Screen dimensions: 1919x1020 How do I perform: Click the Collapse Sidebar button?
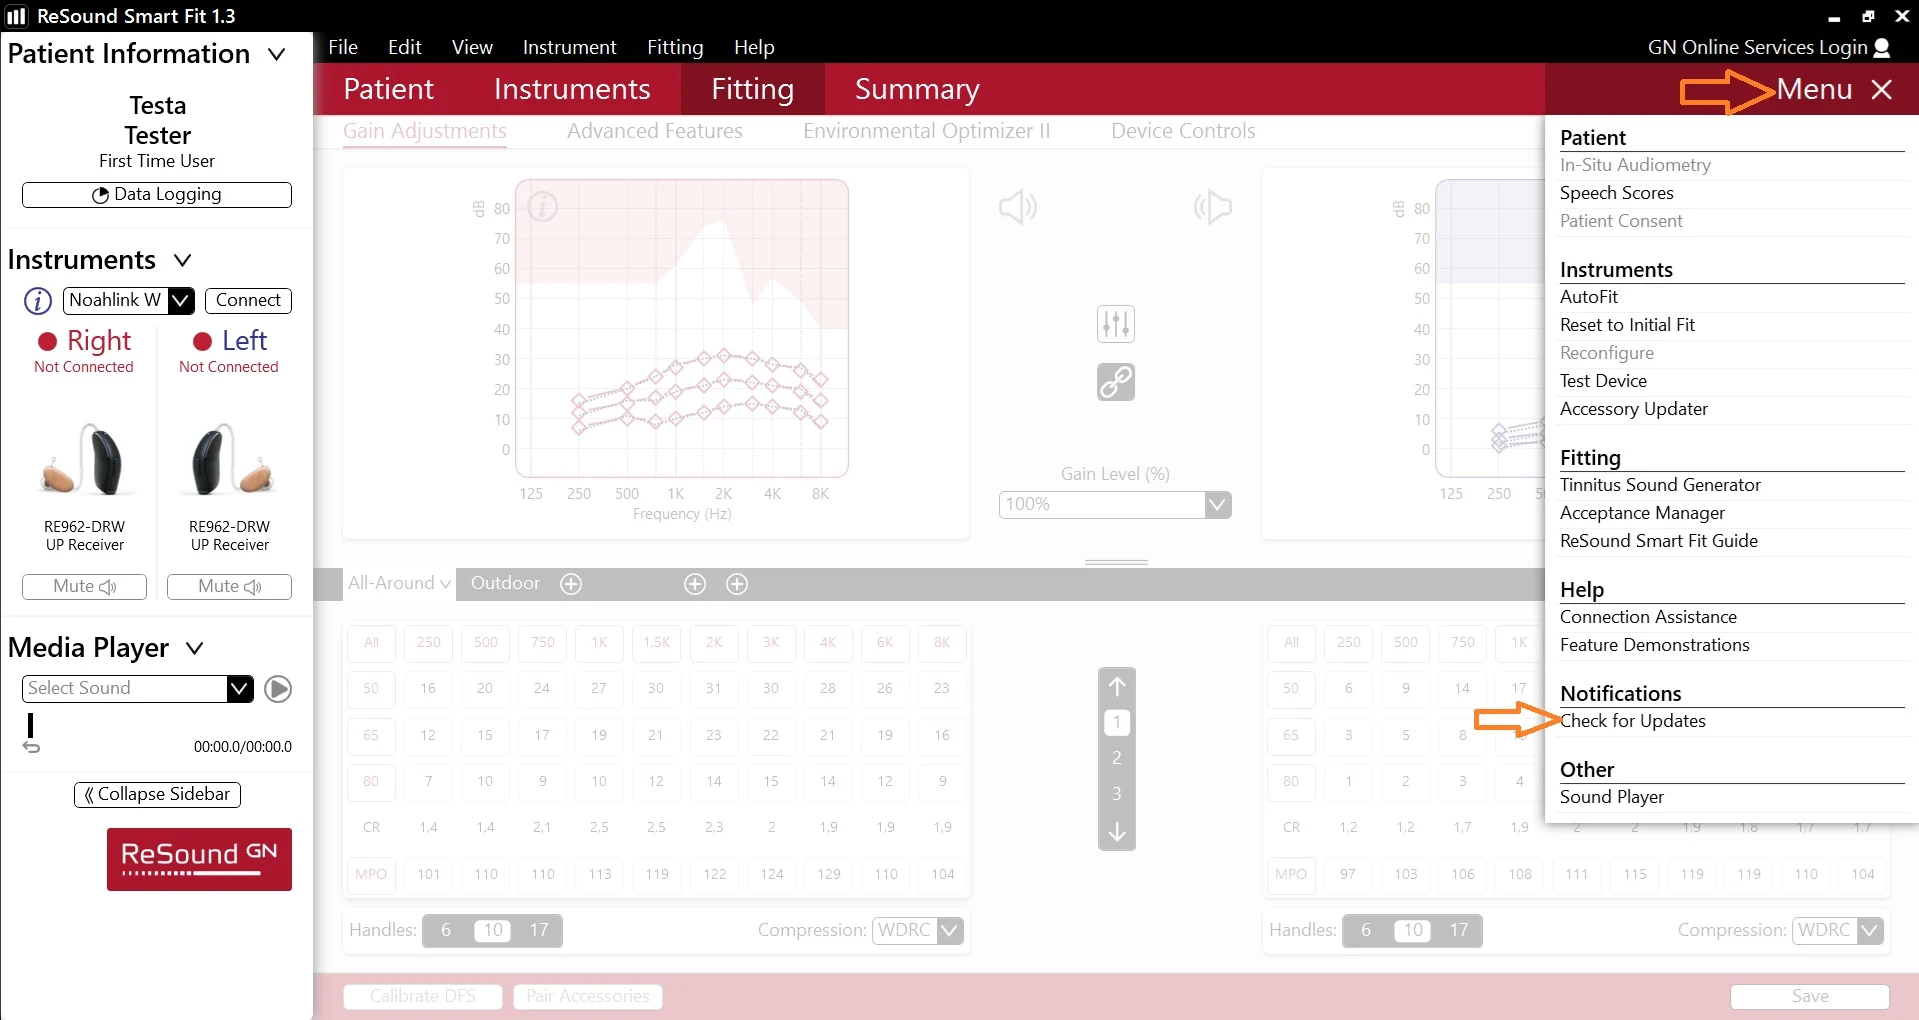point(157,795)
